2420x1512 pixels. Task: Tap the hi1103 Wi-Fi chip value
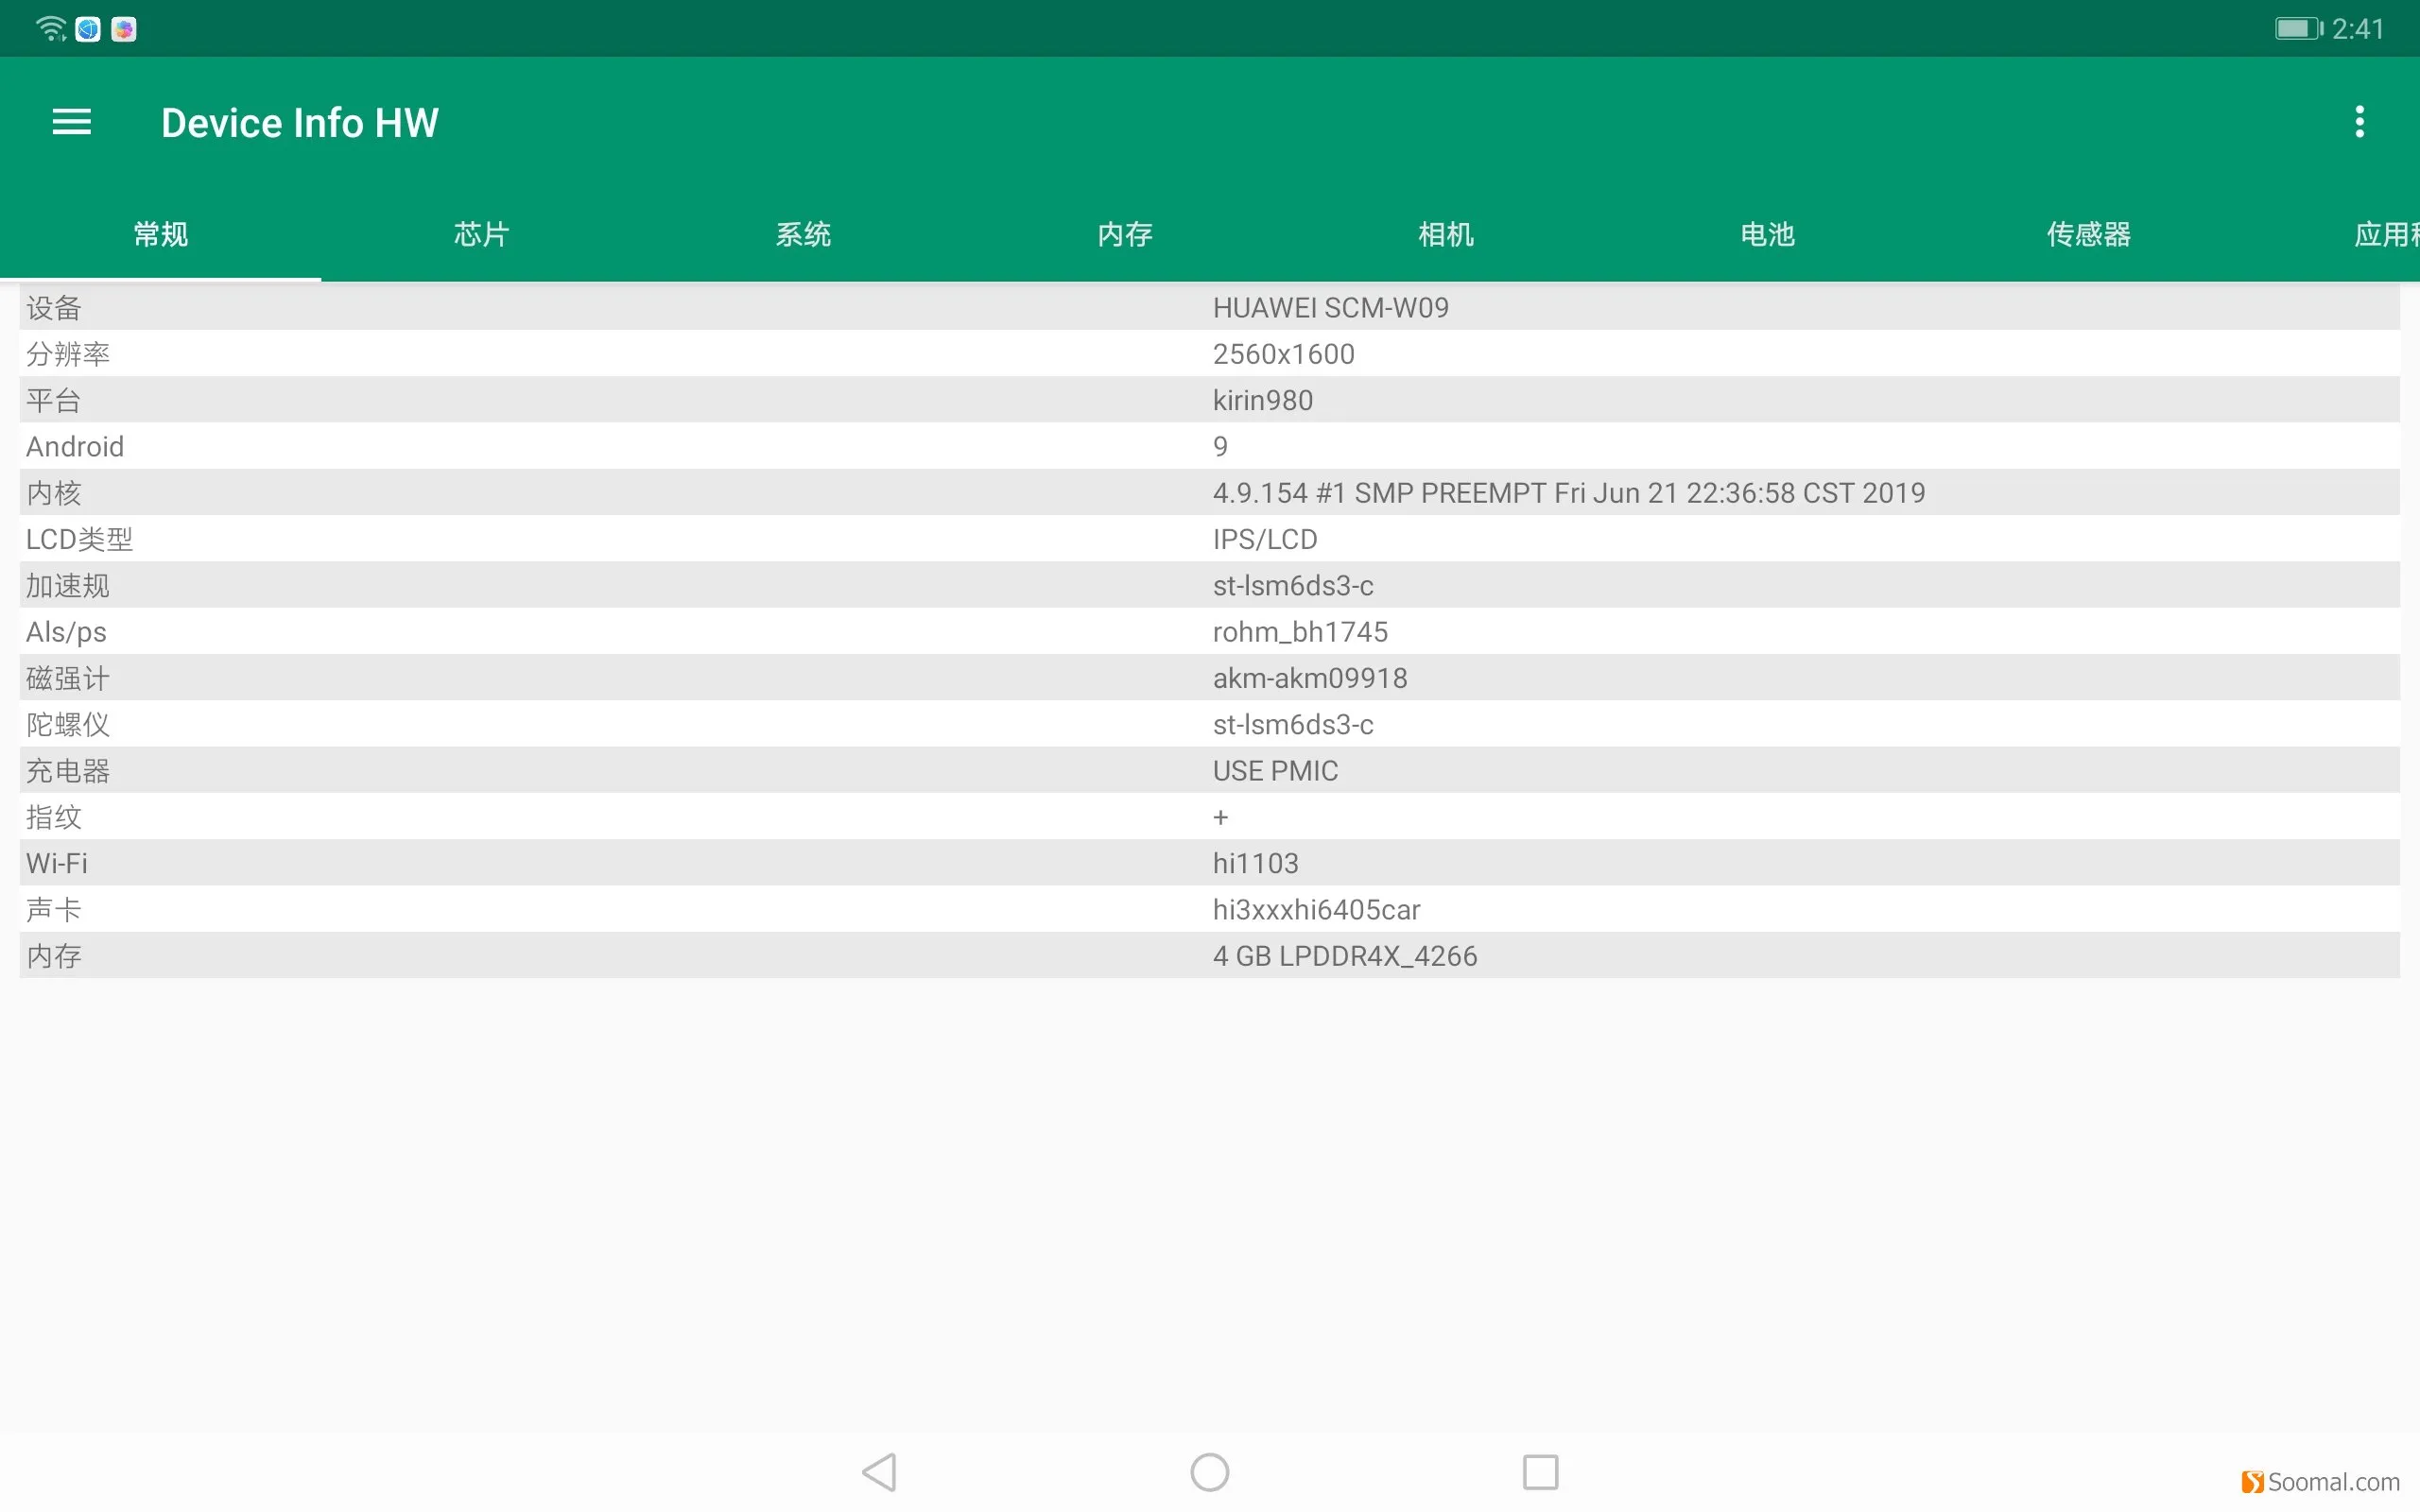click(1255, 864)
